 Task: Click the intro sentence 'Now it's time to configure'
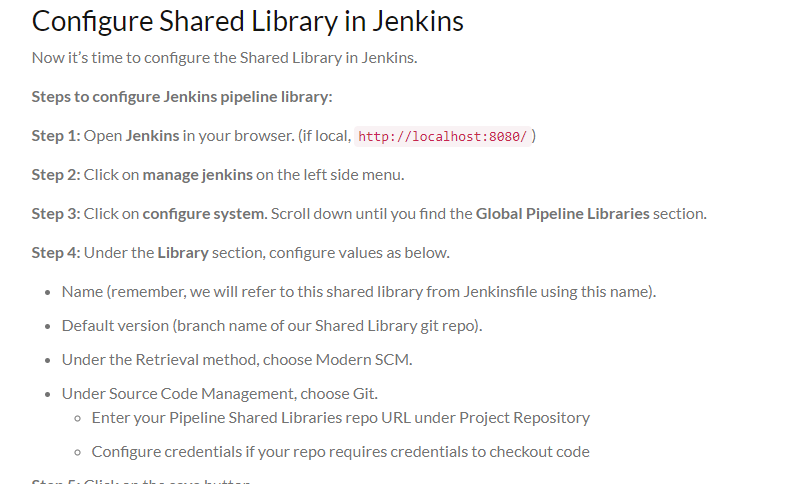pos(224,58)
